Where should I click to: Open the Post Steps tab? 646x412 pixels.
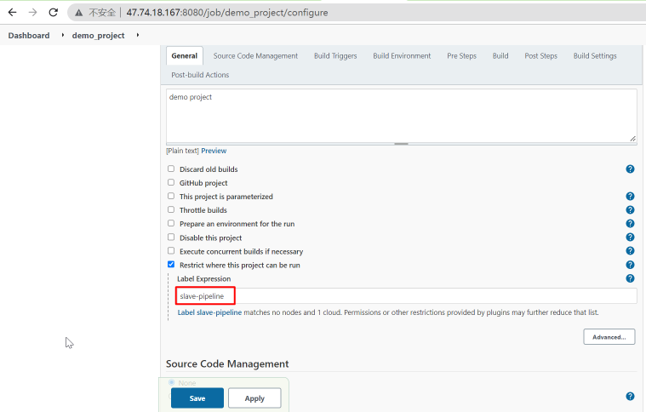click(x=541, y=56)
